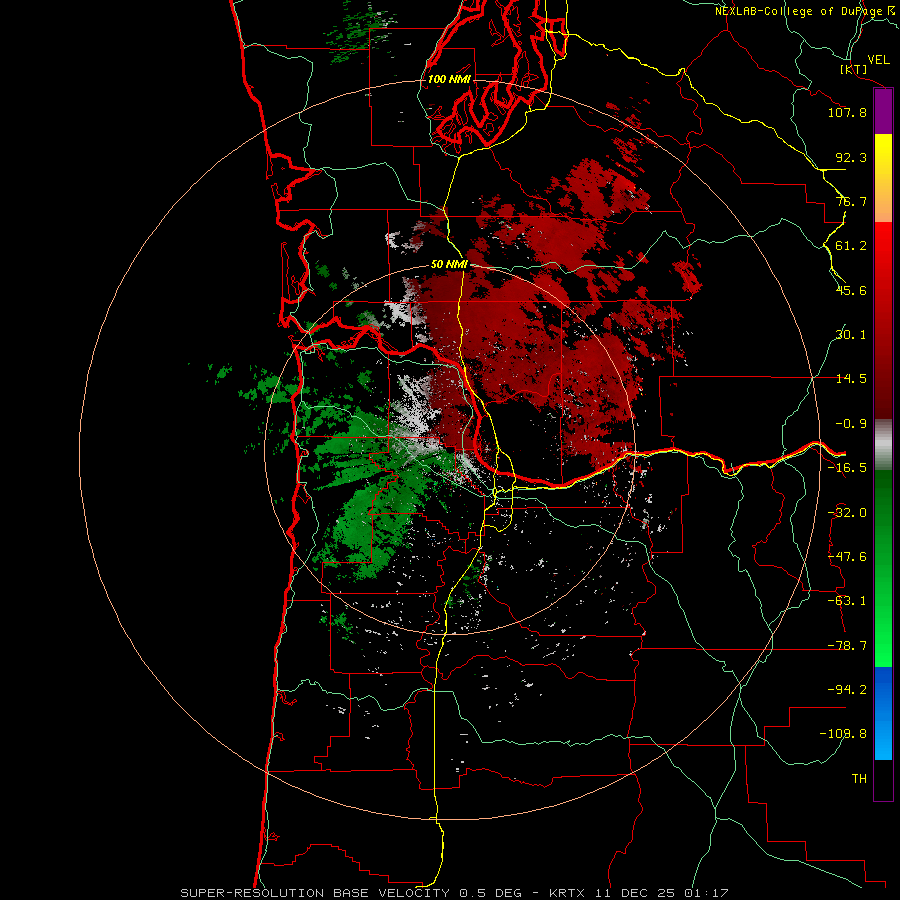
Task: Click the 30.1 velocity scale value
Action: 851,335
